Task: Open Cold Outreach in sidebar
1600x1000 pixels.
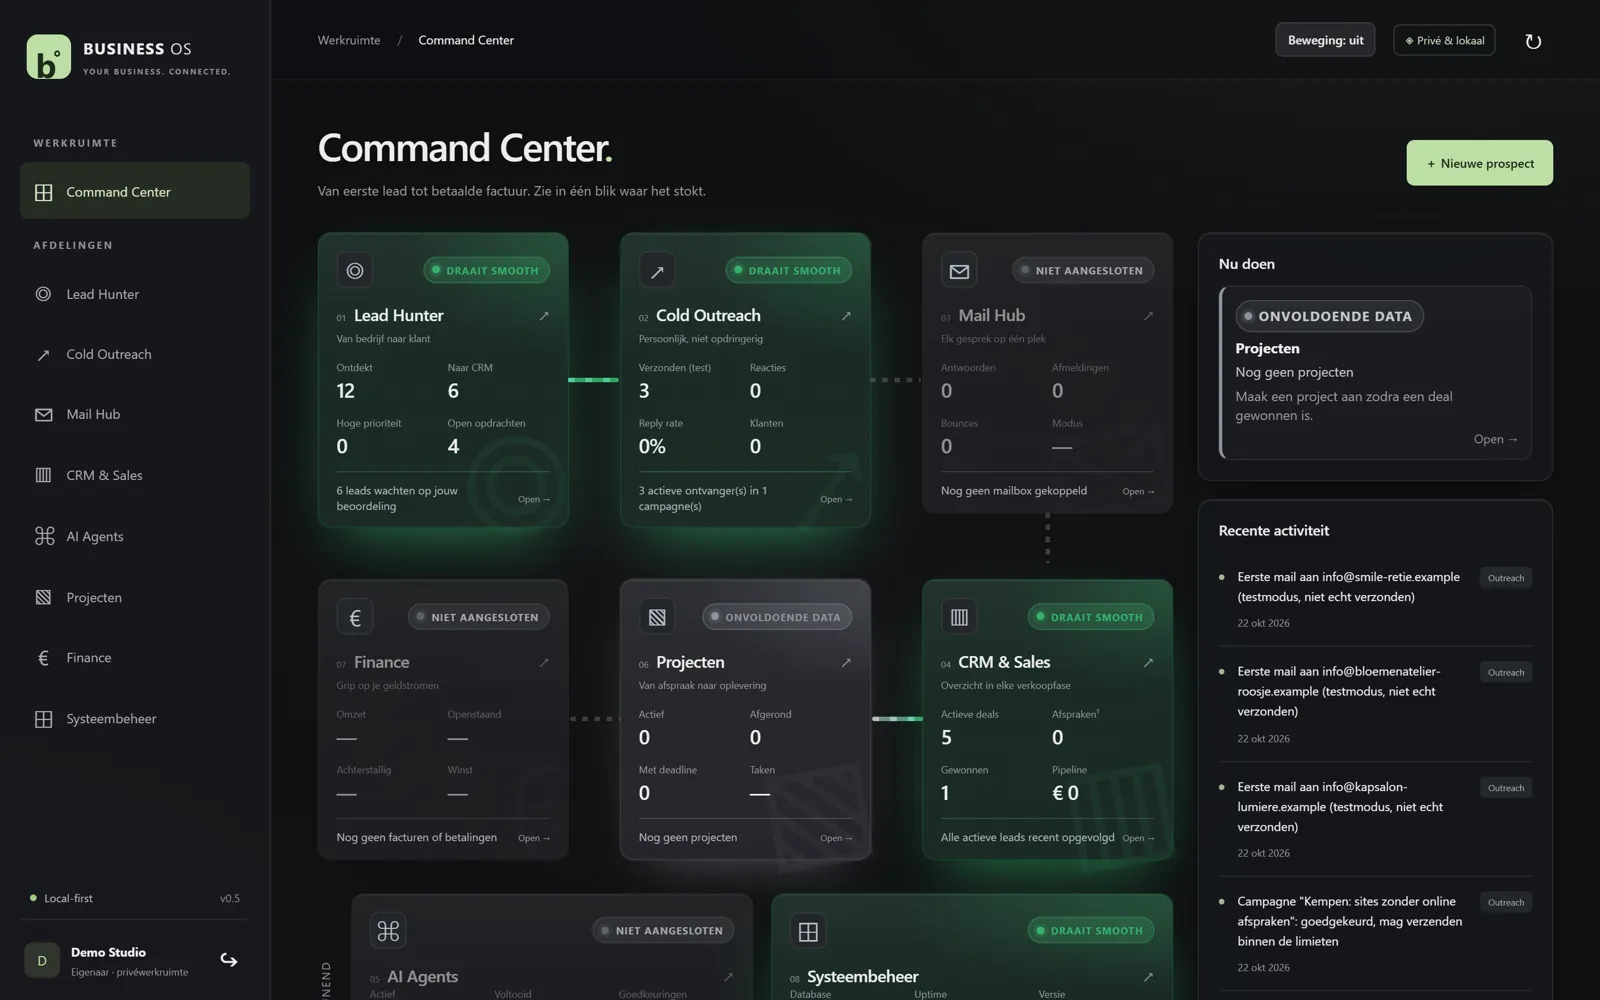Action: (135, 355)
